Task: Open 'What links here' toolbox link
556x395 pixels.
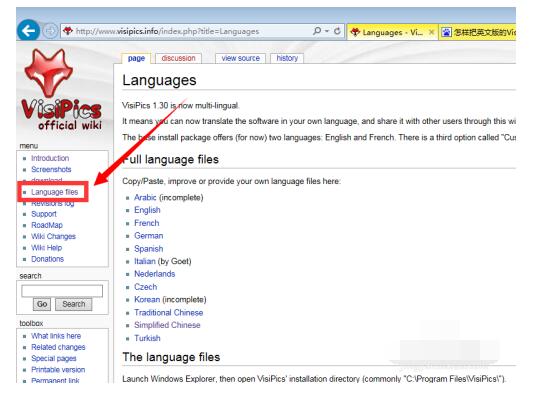Action: pyautogui.click(x=56, y=336)
